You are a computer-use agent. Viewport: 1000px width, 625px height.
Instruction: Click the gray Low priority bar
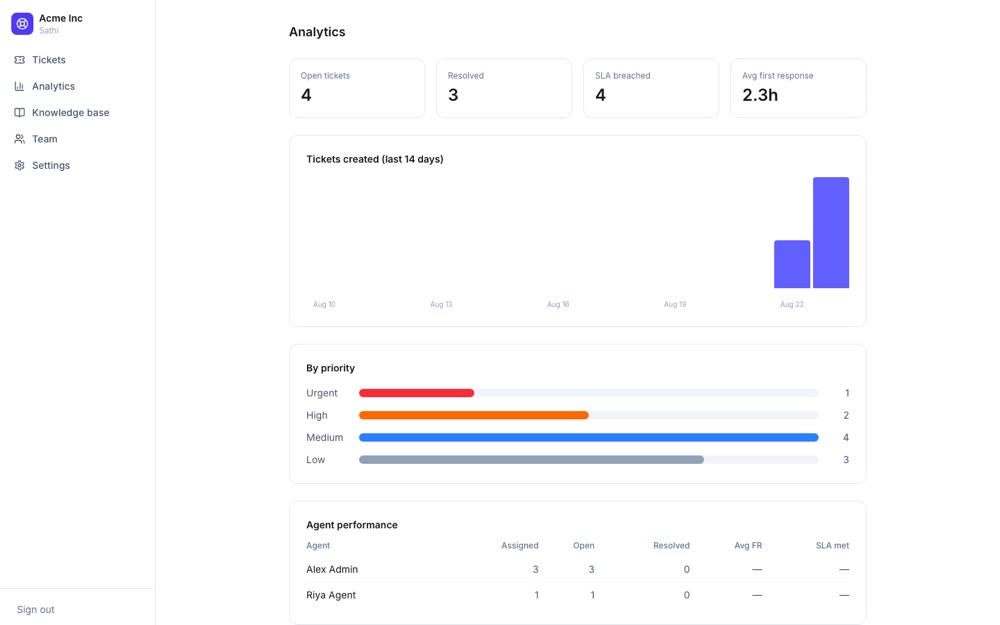pos(531,460)
